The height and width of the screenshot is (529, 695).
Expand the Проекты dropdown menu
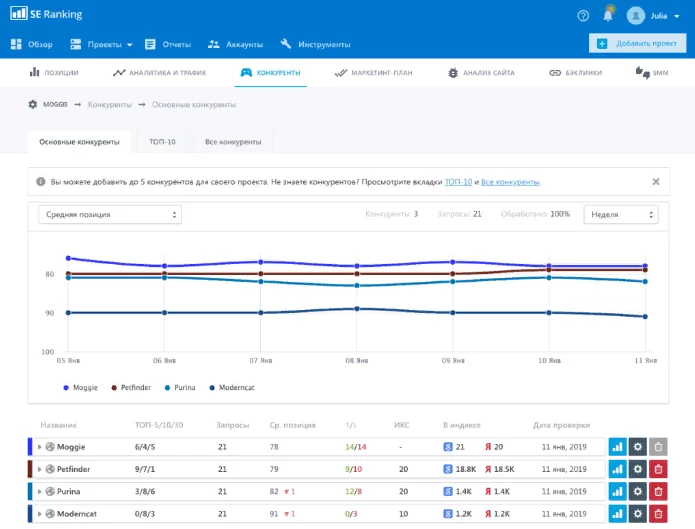coord(102,44)
